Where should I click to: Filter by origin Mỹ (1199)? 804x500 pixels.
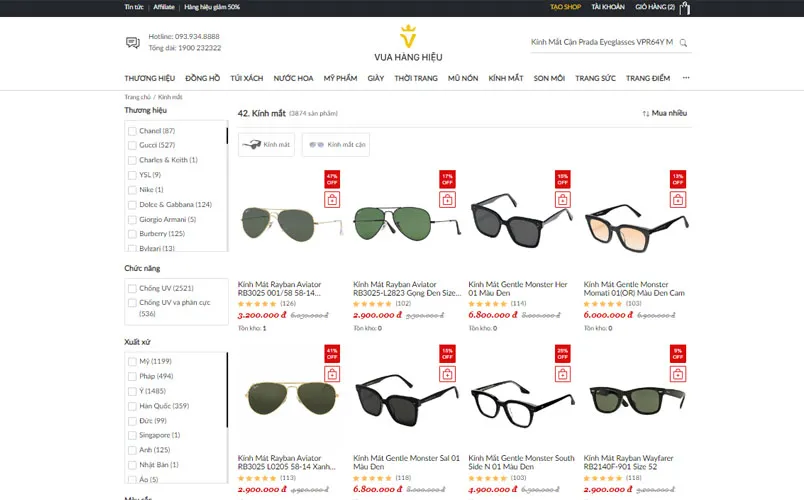[132, 362]
